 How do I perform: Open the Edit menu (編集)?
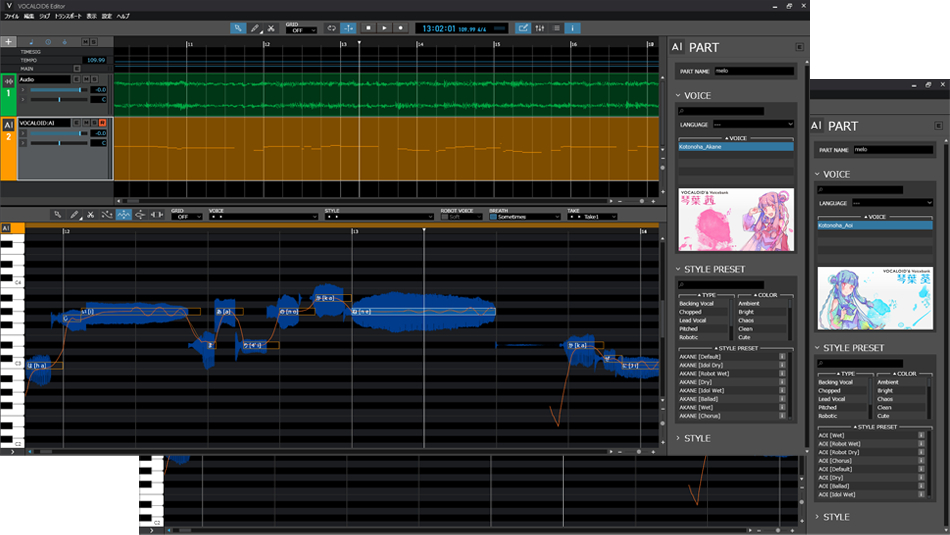tap(29, 16)
